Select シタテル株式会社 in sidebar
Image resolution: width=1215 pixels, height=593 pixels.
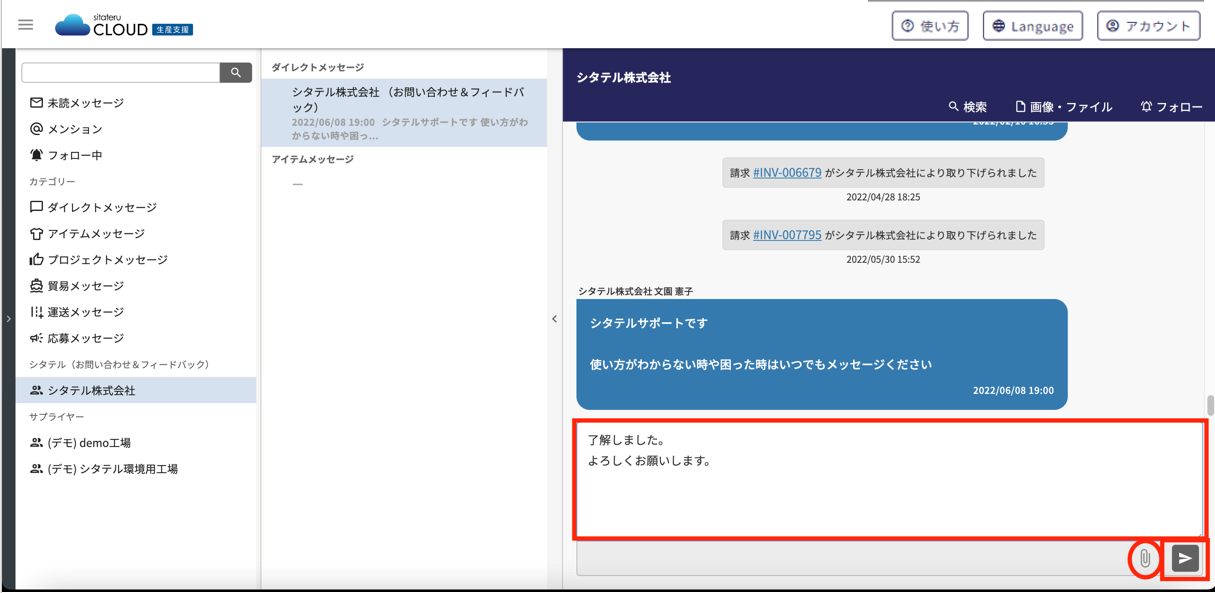coord(136,390)
